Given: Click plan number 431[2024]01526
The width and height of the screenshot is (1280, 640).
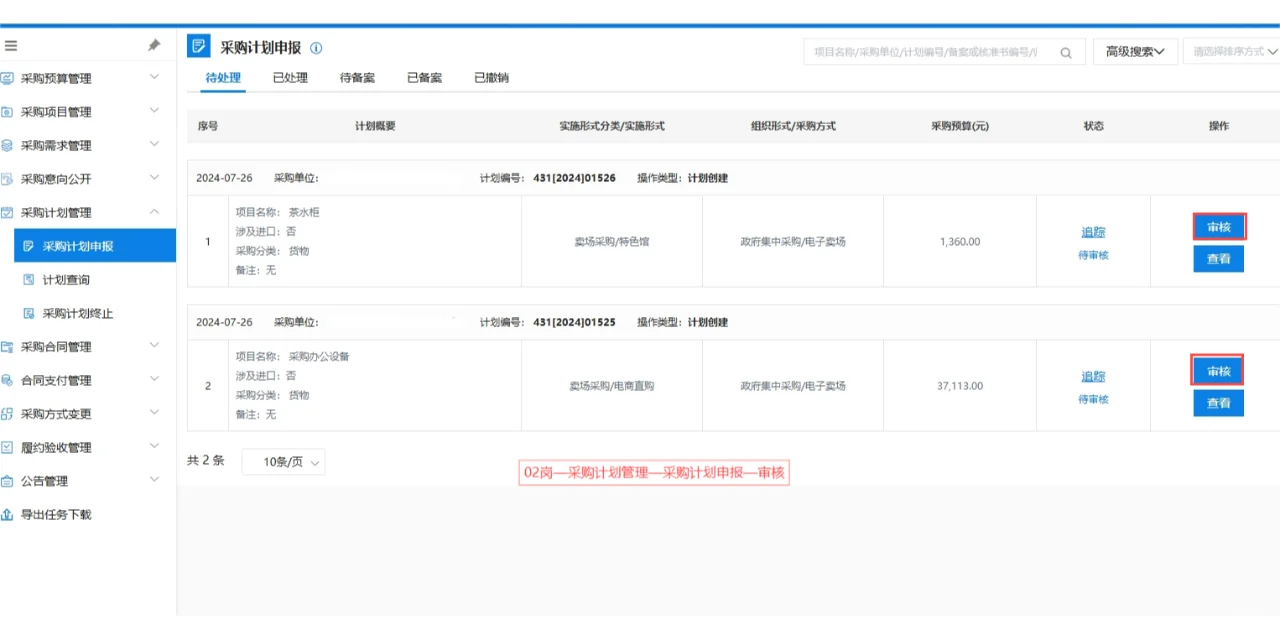Looking at the screenshot, I should 574,178.
